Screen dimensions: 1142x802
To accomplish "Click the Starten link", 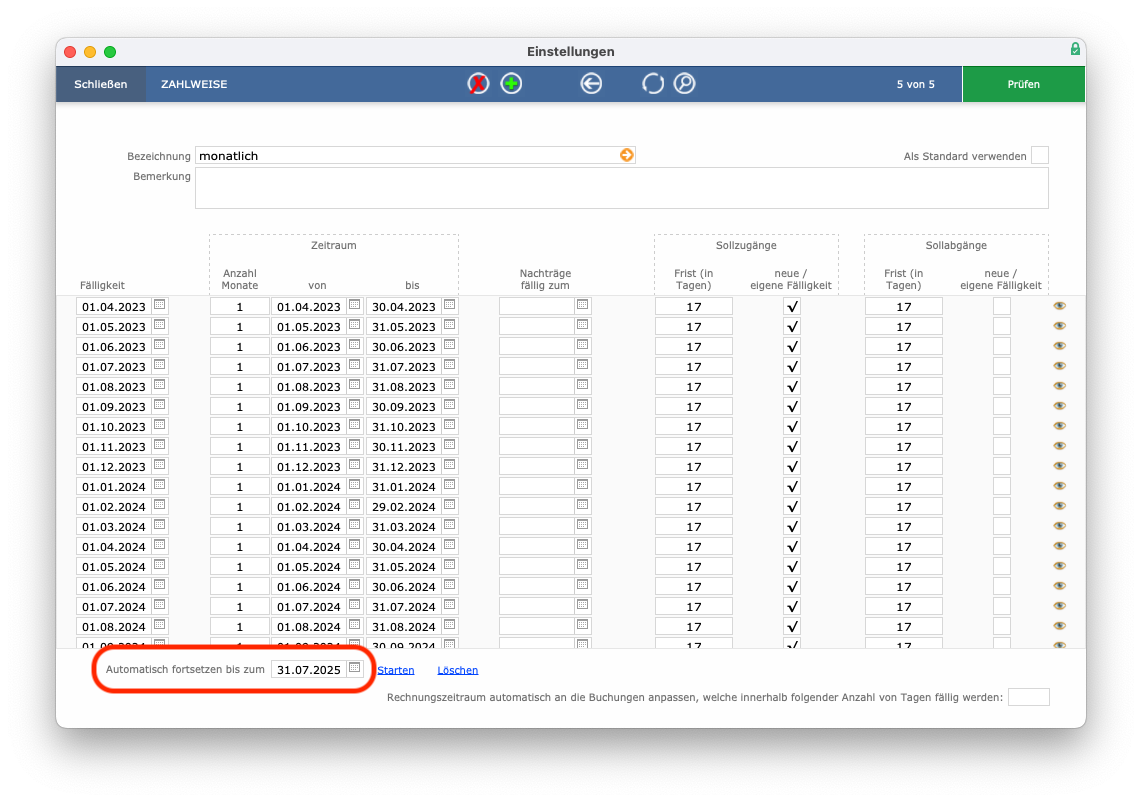I will pyautogui.click(x=395, y=670).
